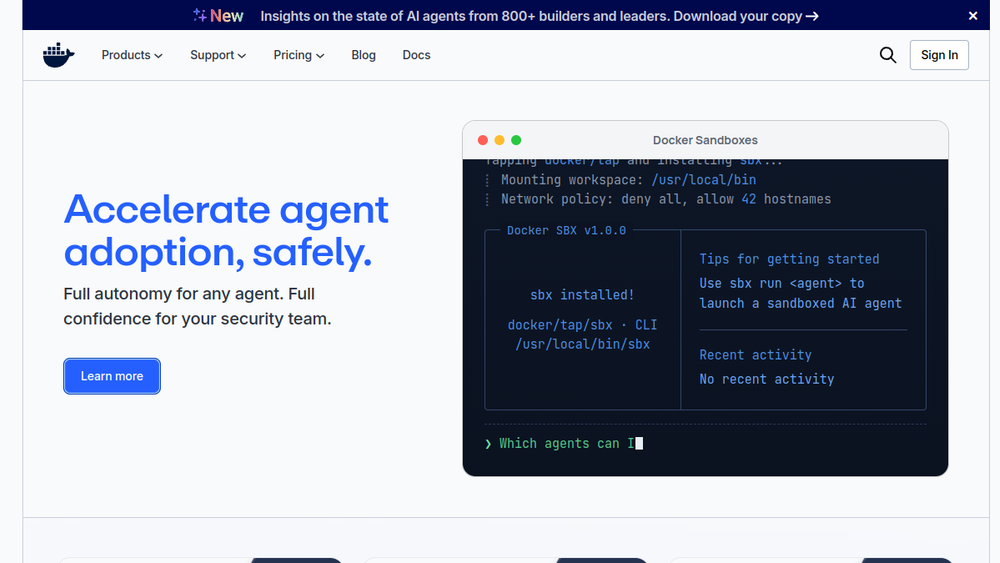The image size is (1000, 563).
Task: Go to Docs in navigation
Action: point(416,55)
